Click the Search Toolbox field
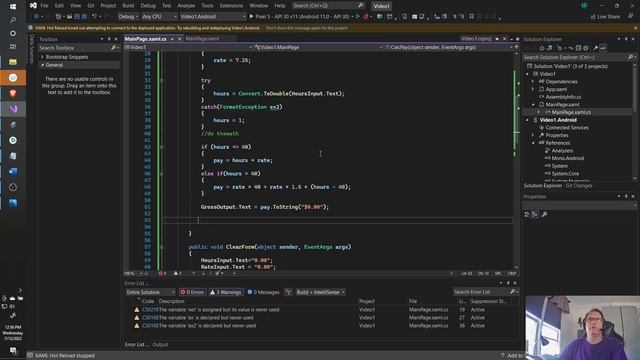Screen dimensions: 640x360 tap(75, 48)
